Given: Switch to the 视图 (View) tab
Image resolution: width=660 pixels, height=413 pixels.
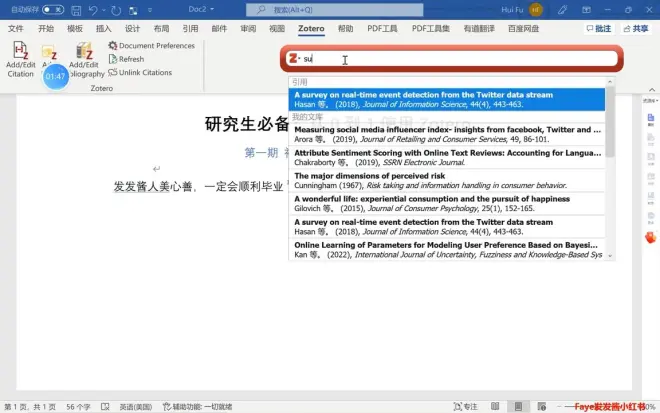Looking at the screenshot, I should 277,29.
